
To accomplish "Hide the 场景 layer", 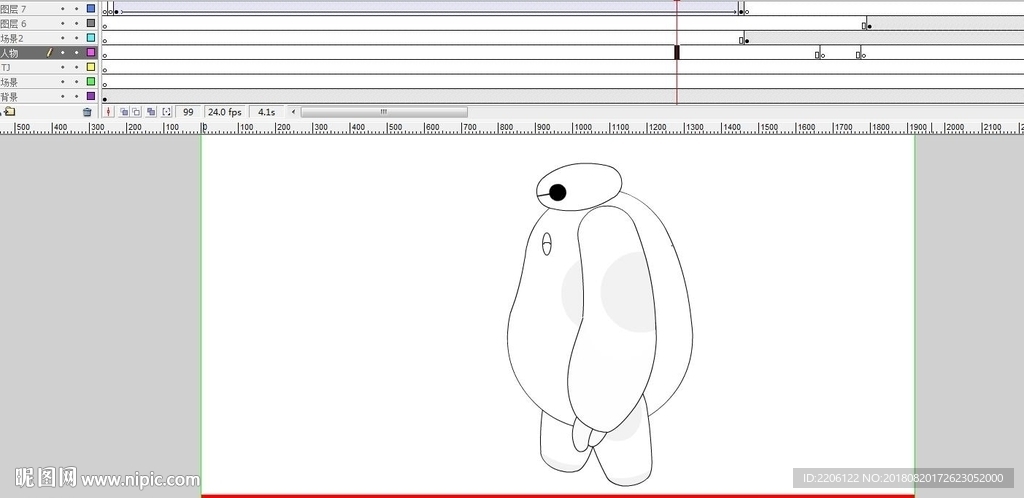I will [63, 82].
